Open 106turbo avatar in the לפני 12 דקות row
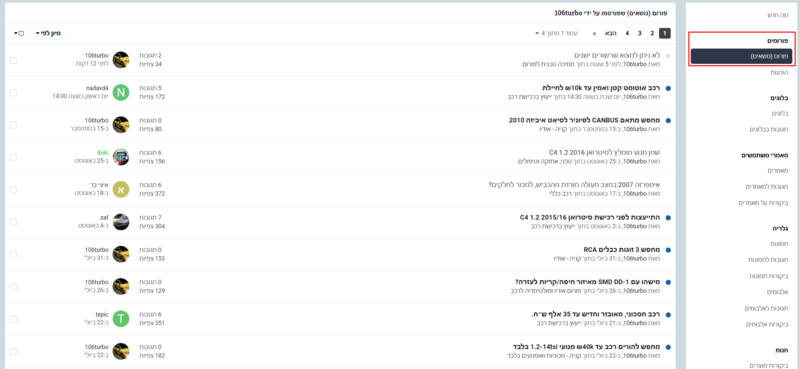Image resolution: width=800 pixels, height=369 pixels. (121, 60)
